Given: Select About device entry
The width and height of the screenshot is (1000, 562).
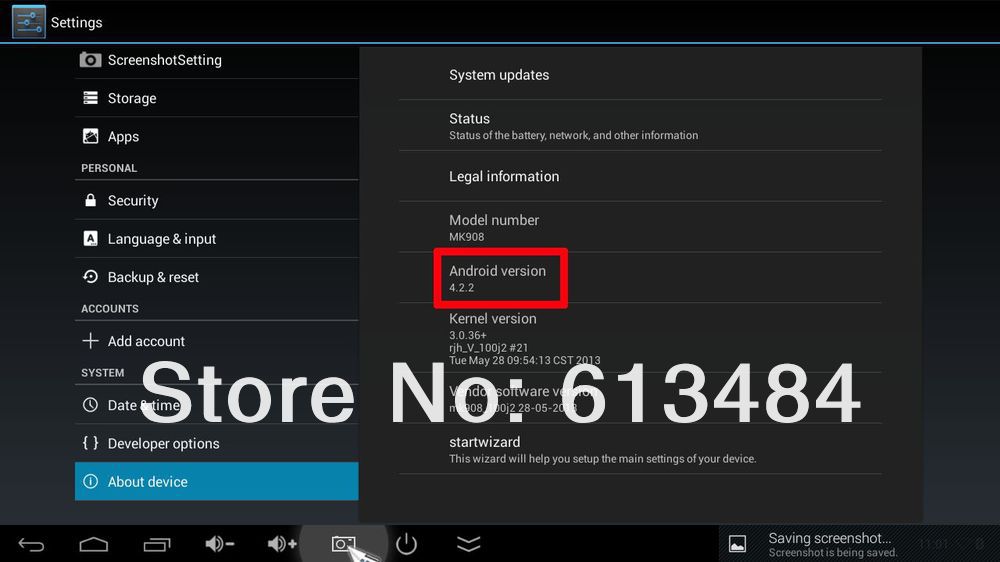Looking at the screenshot, I should [216, 482].
